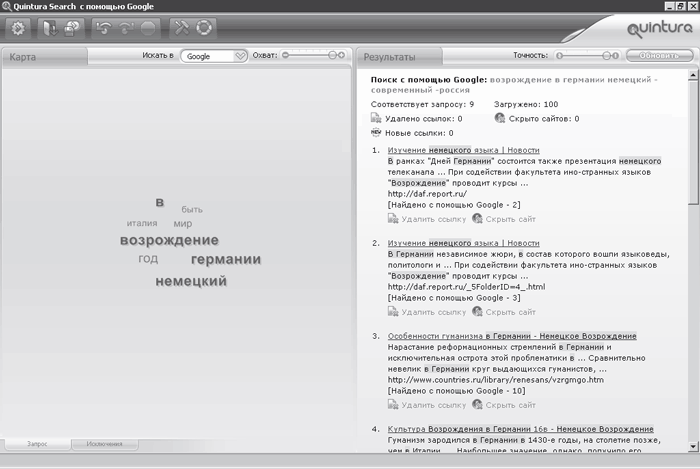
Task: Click the Охват slider handle
Action: [x=332, y=55]
